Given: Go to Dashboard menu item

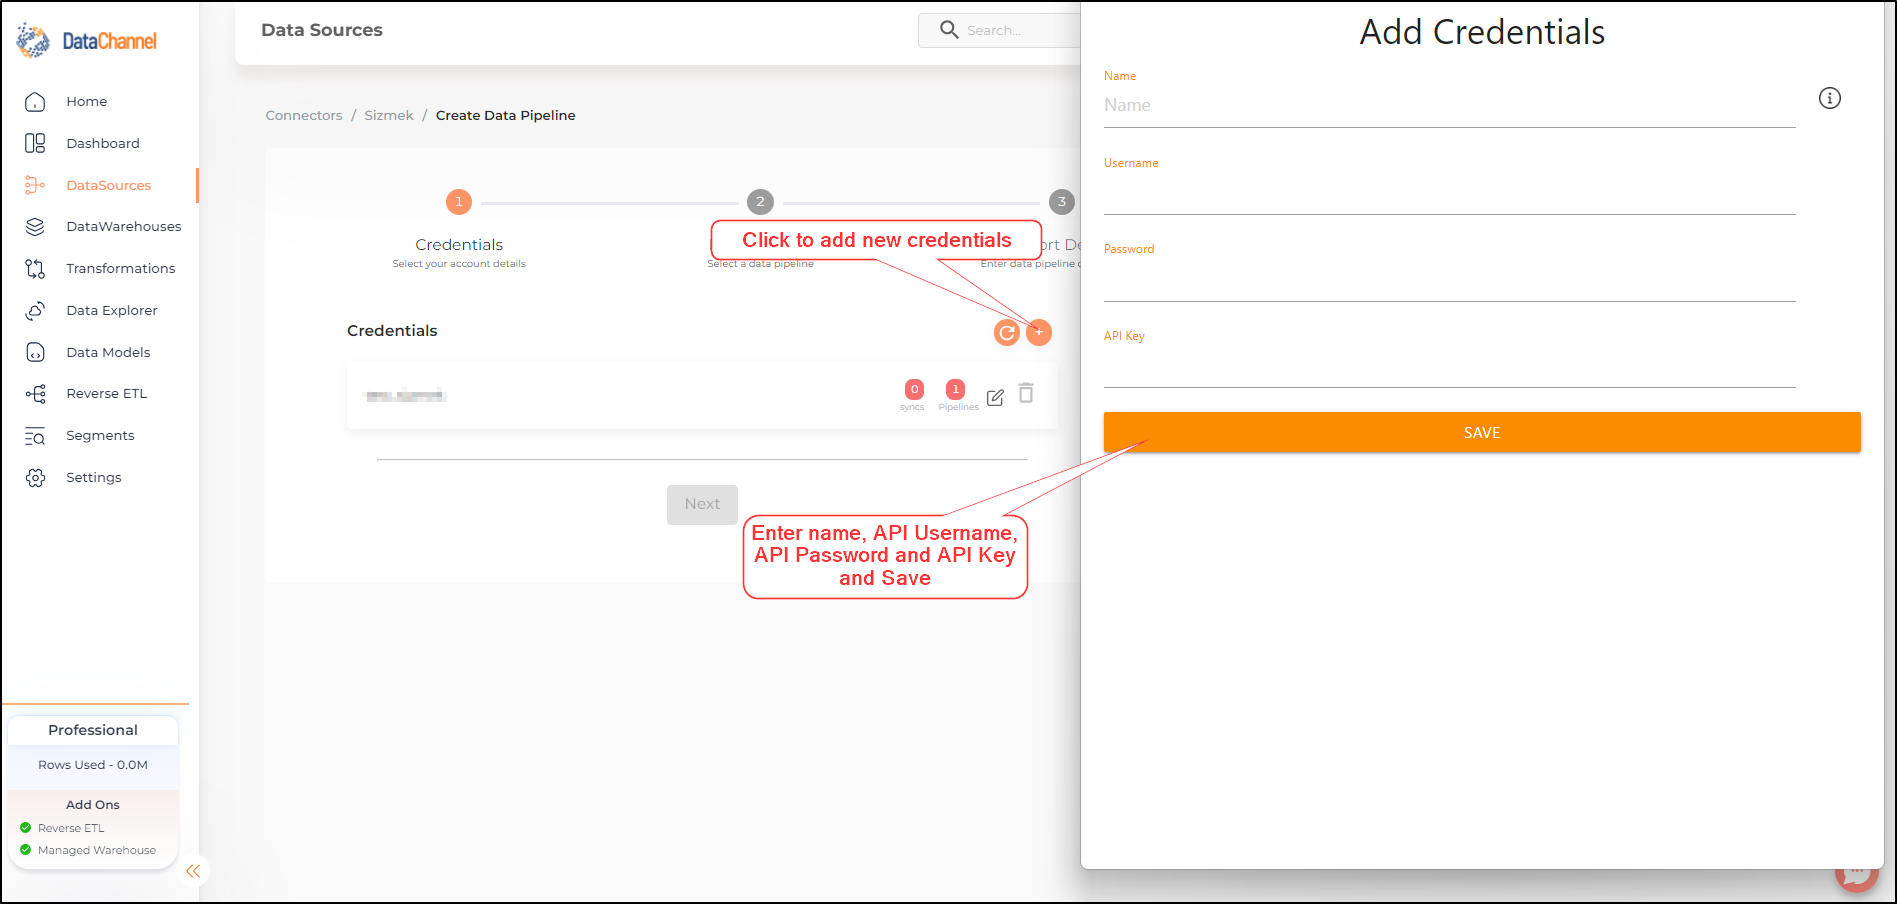Looking at the screenshot, I should pos(103,144).
